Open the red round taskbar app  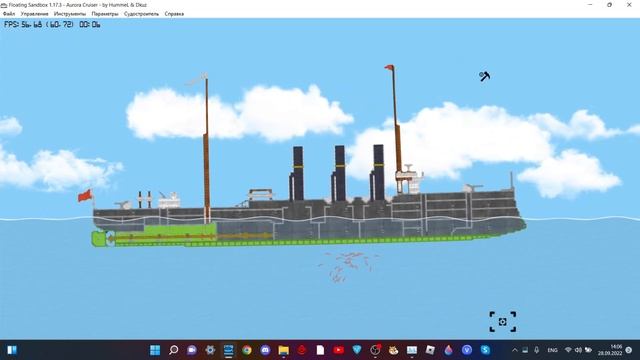(302, 350)
